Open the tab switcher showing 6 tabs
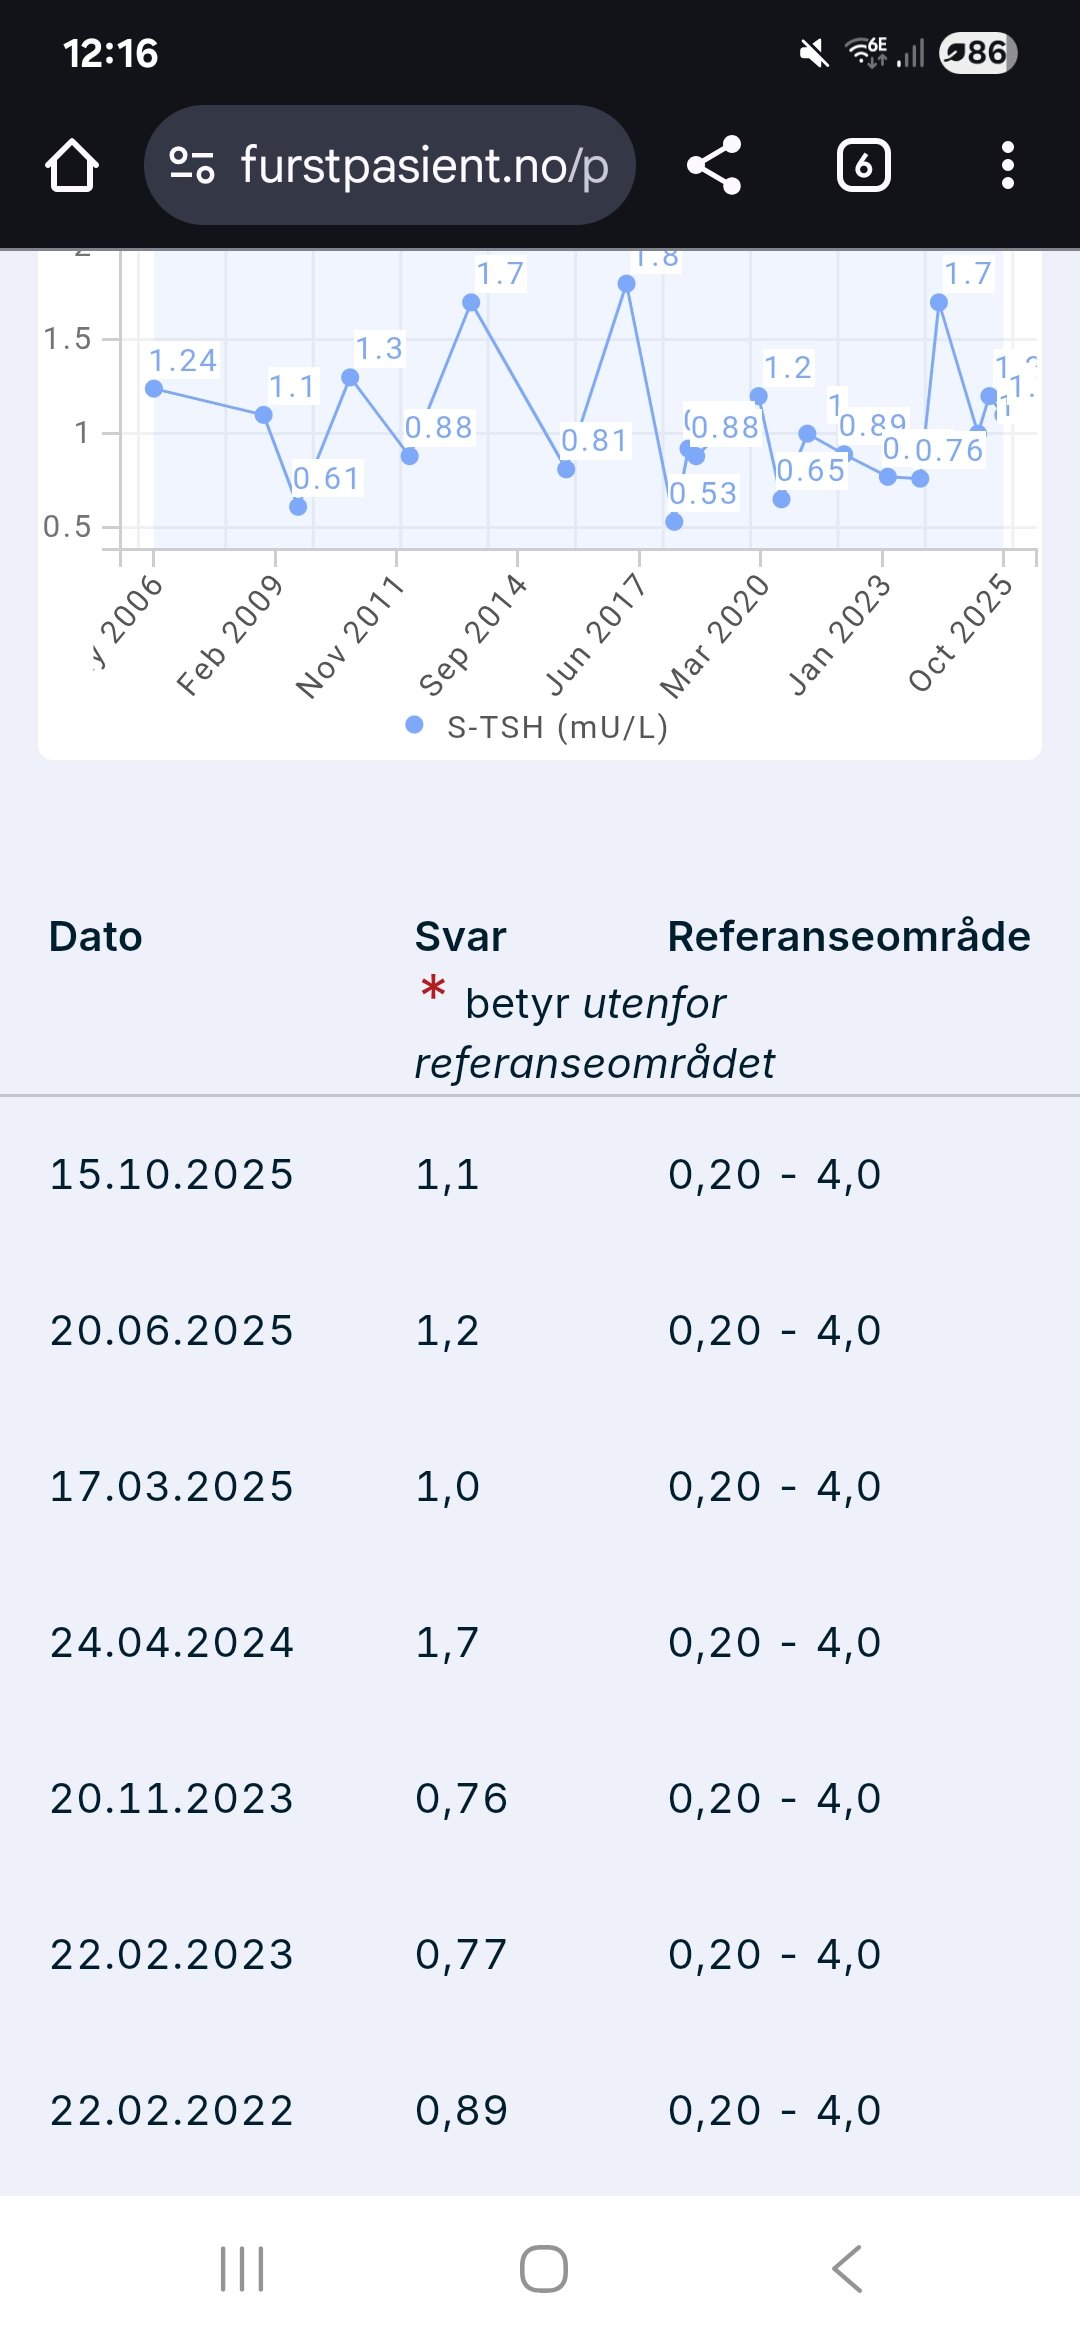Screen dimensions: 1080x2340 click(863, 165)
